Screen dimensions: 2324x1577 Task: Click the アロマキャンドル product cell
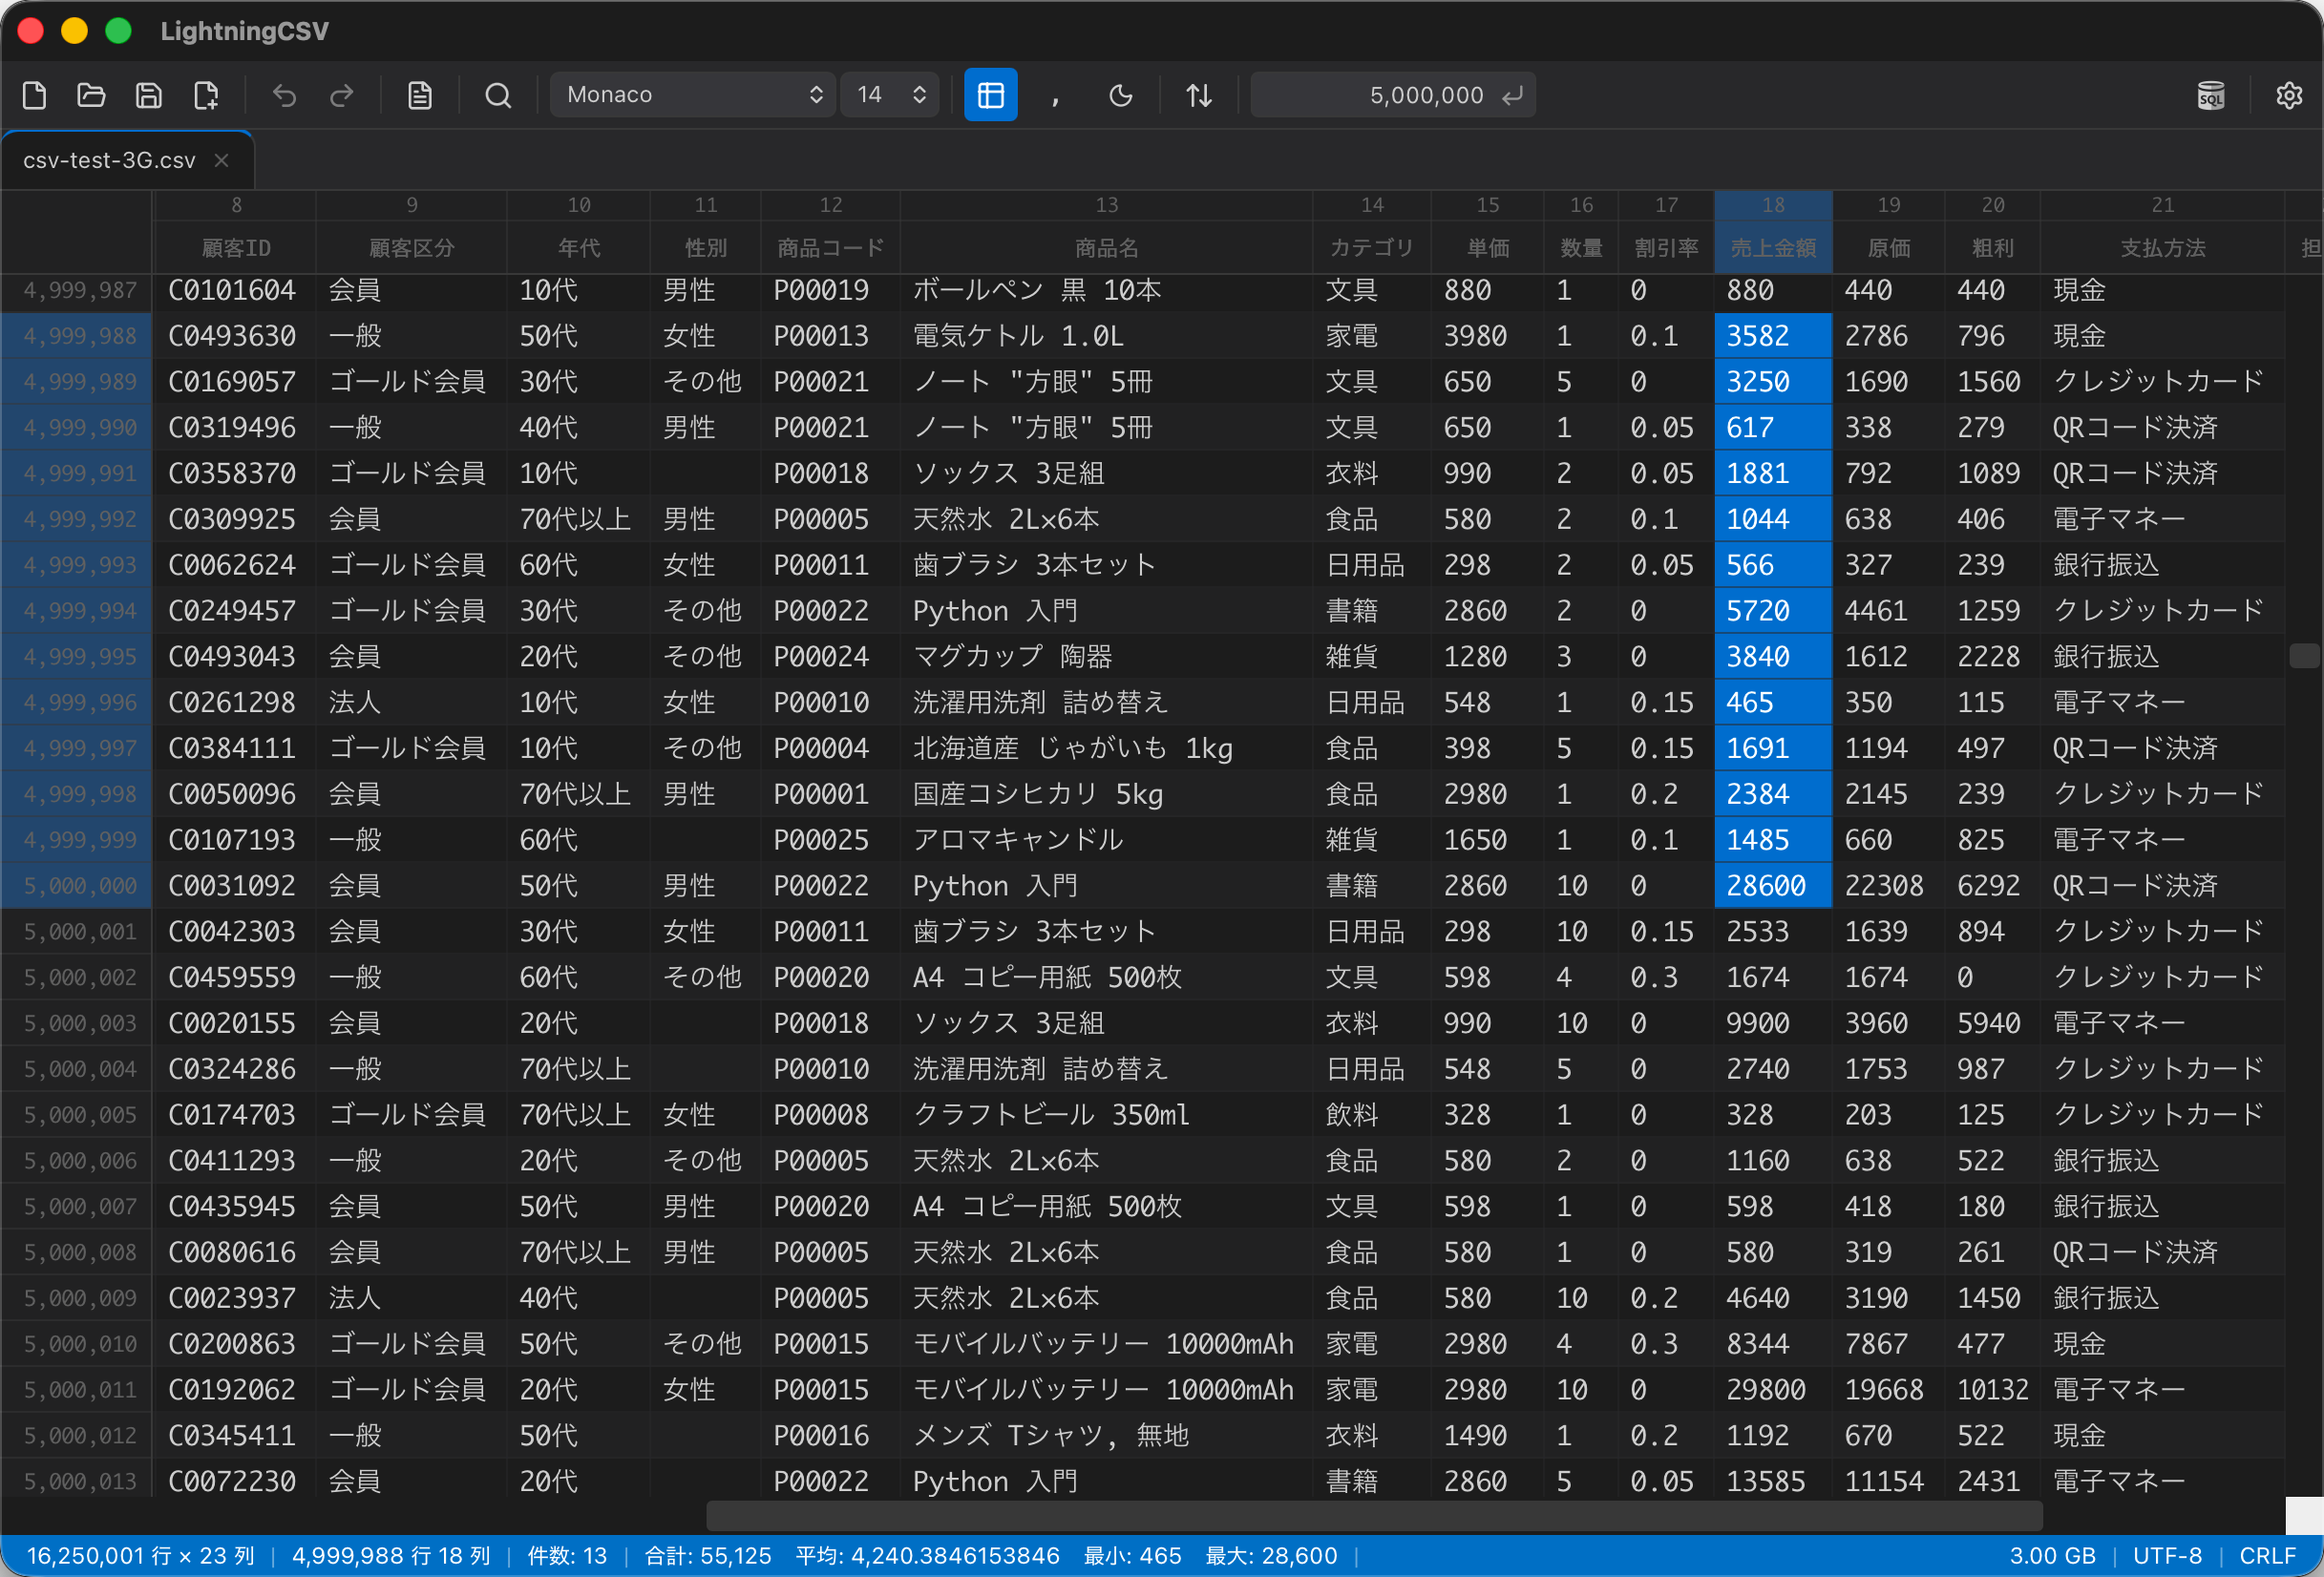tap(1106, 840)
